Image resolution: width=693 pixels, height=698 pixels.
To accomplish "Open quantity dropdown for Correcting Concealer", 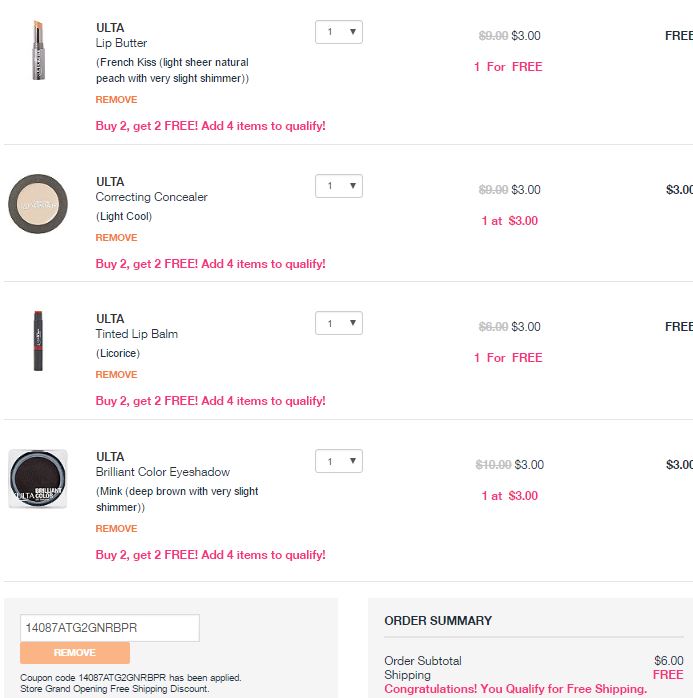I will (x=339, y=186).
